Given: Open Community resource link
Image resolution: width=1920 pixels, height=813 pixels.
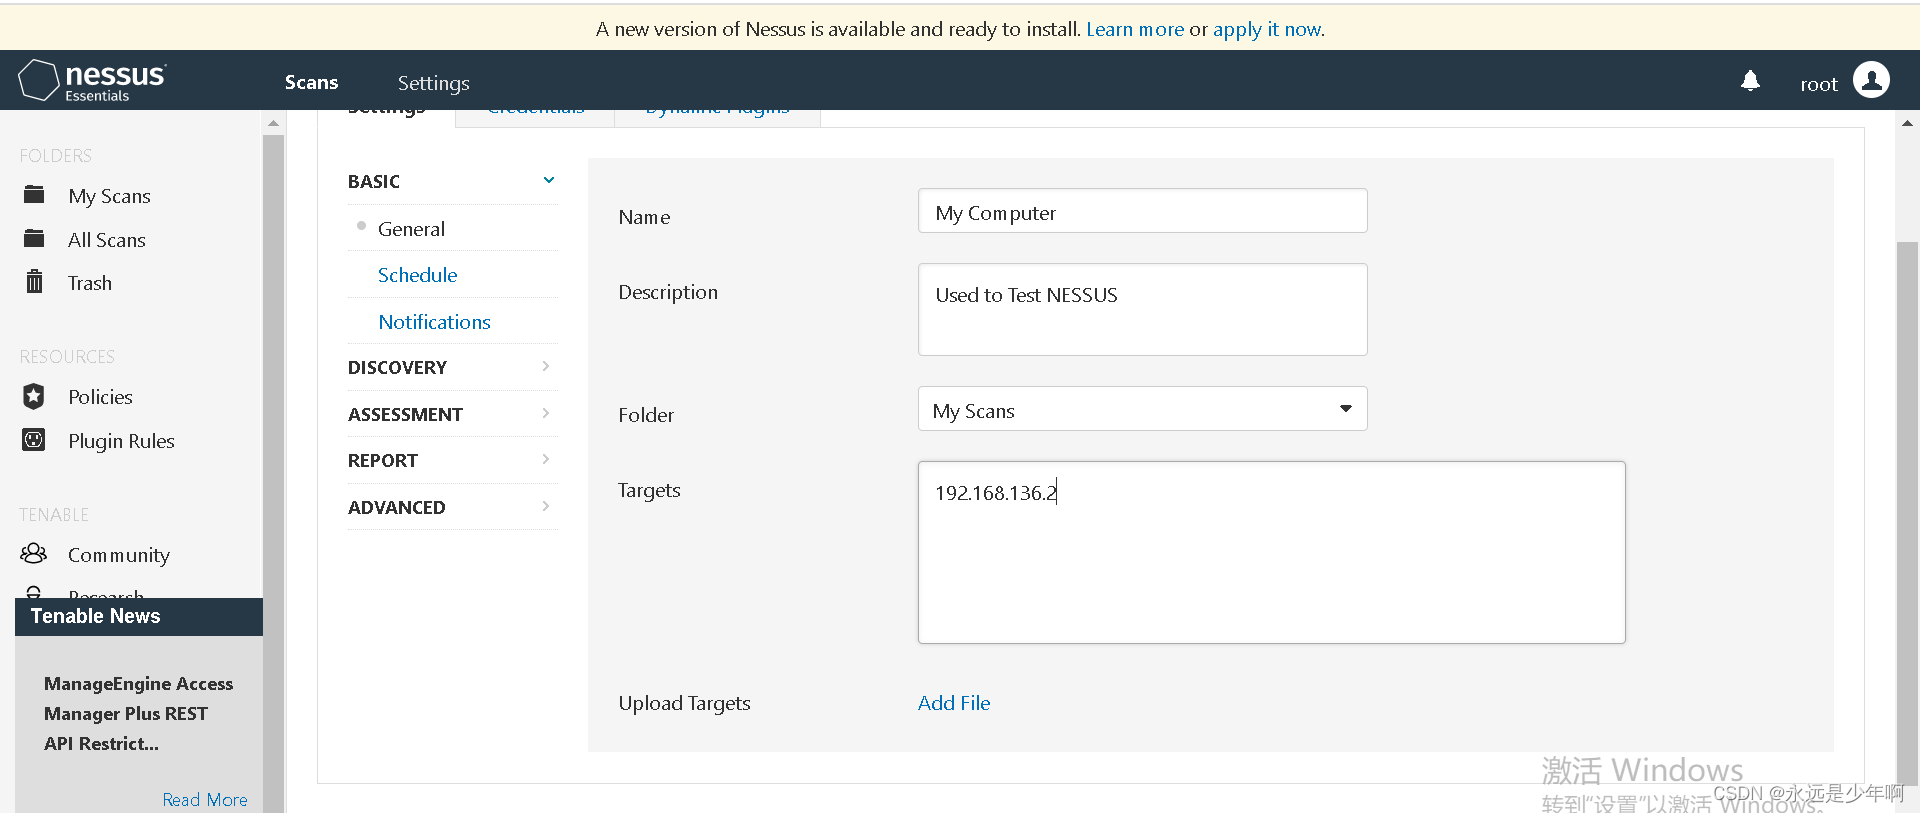Looking at the screenshot, I should pyautogui.click(x=119, y=555).
